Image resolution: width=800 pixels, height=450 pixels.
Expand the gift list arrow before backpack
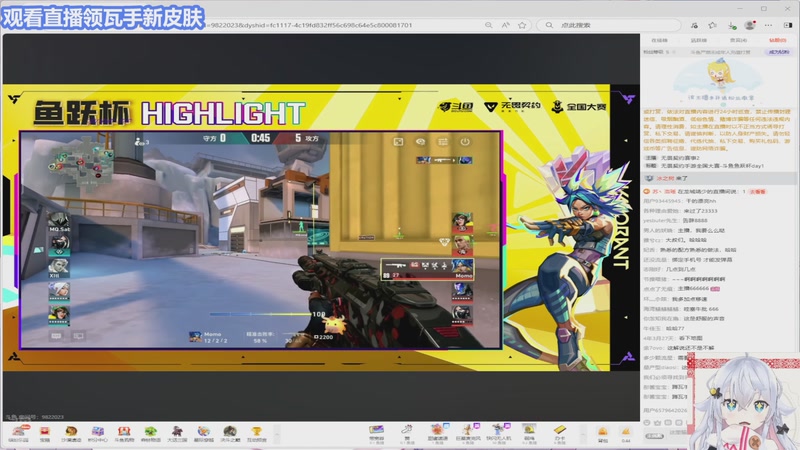click(583, 434)
